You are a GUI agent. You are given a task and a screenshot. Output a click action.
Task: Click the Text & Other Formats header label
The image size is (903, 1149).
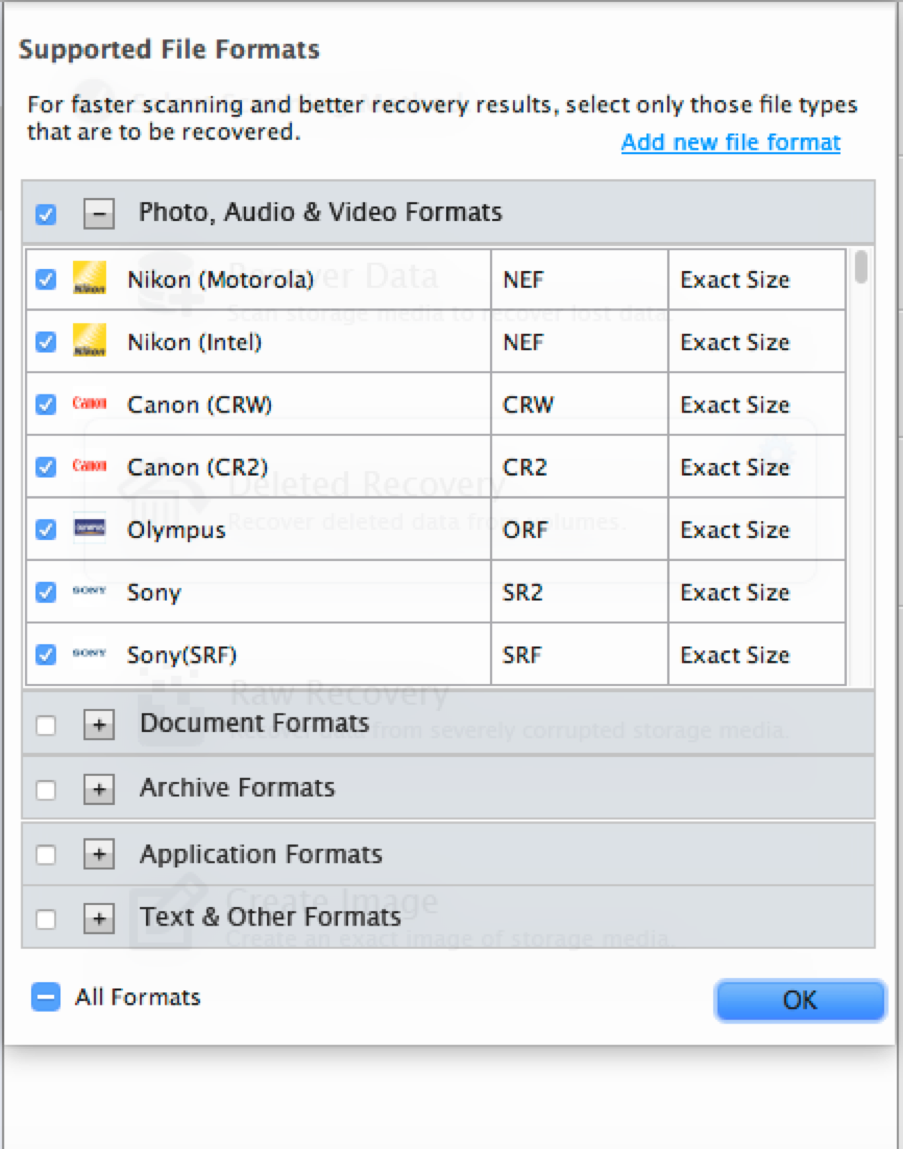click(270, 917)
